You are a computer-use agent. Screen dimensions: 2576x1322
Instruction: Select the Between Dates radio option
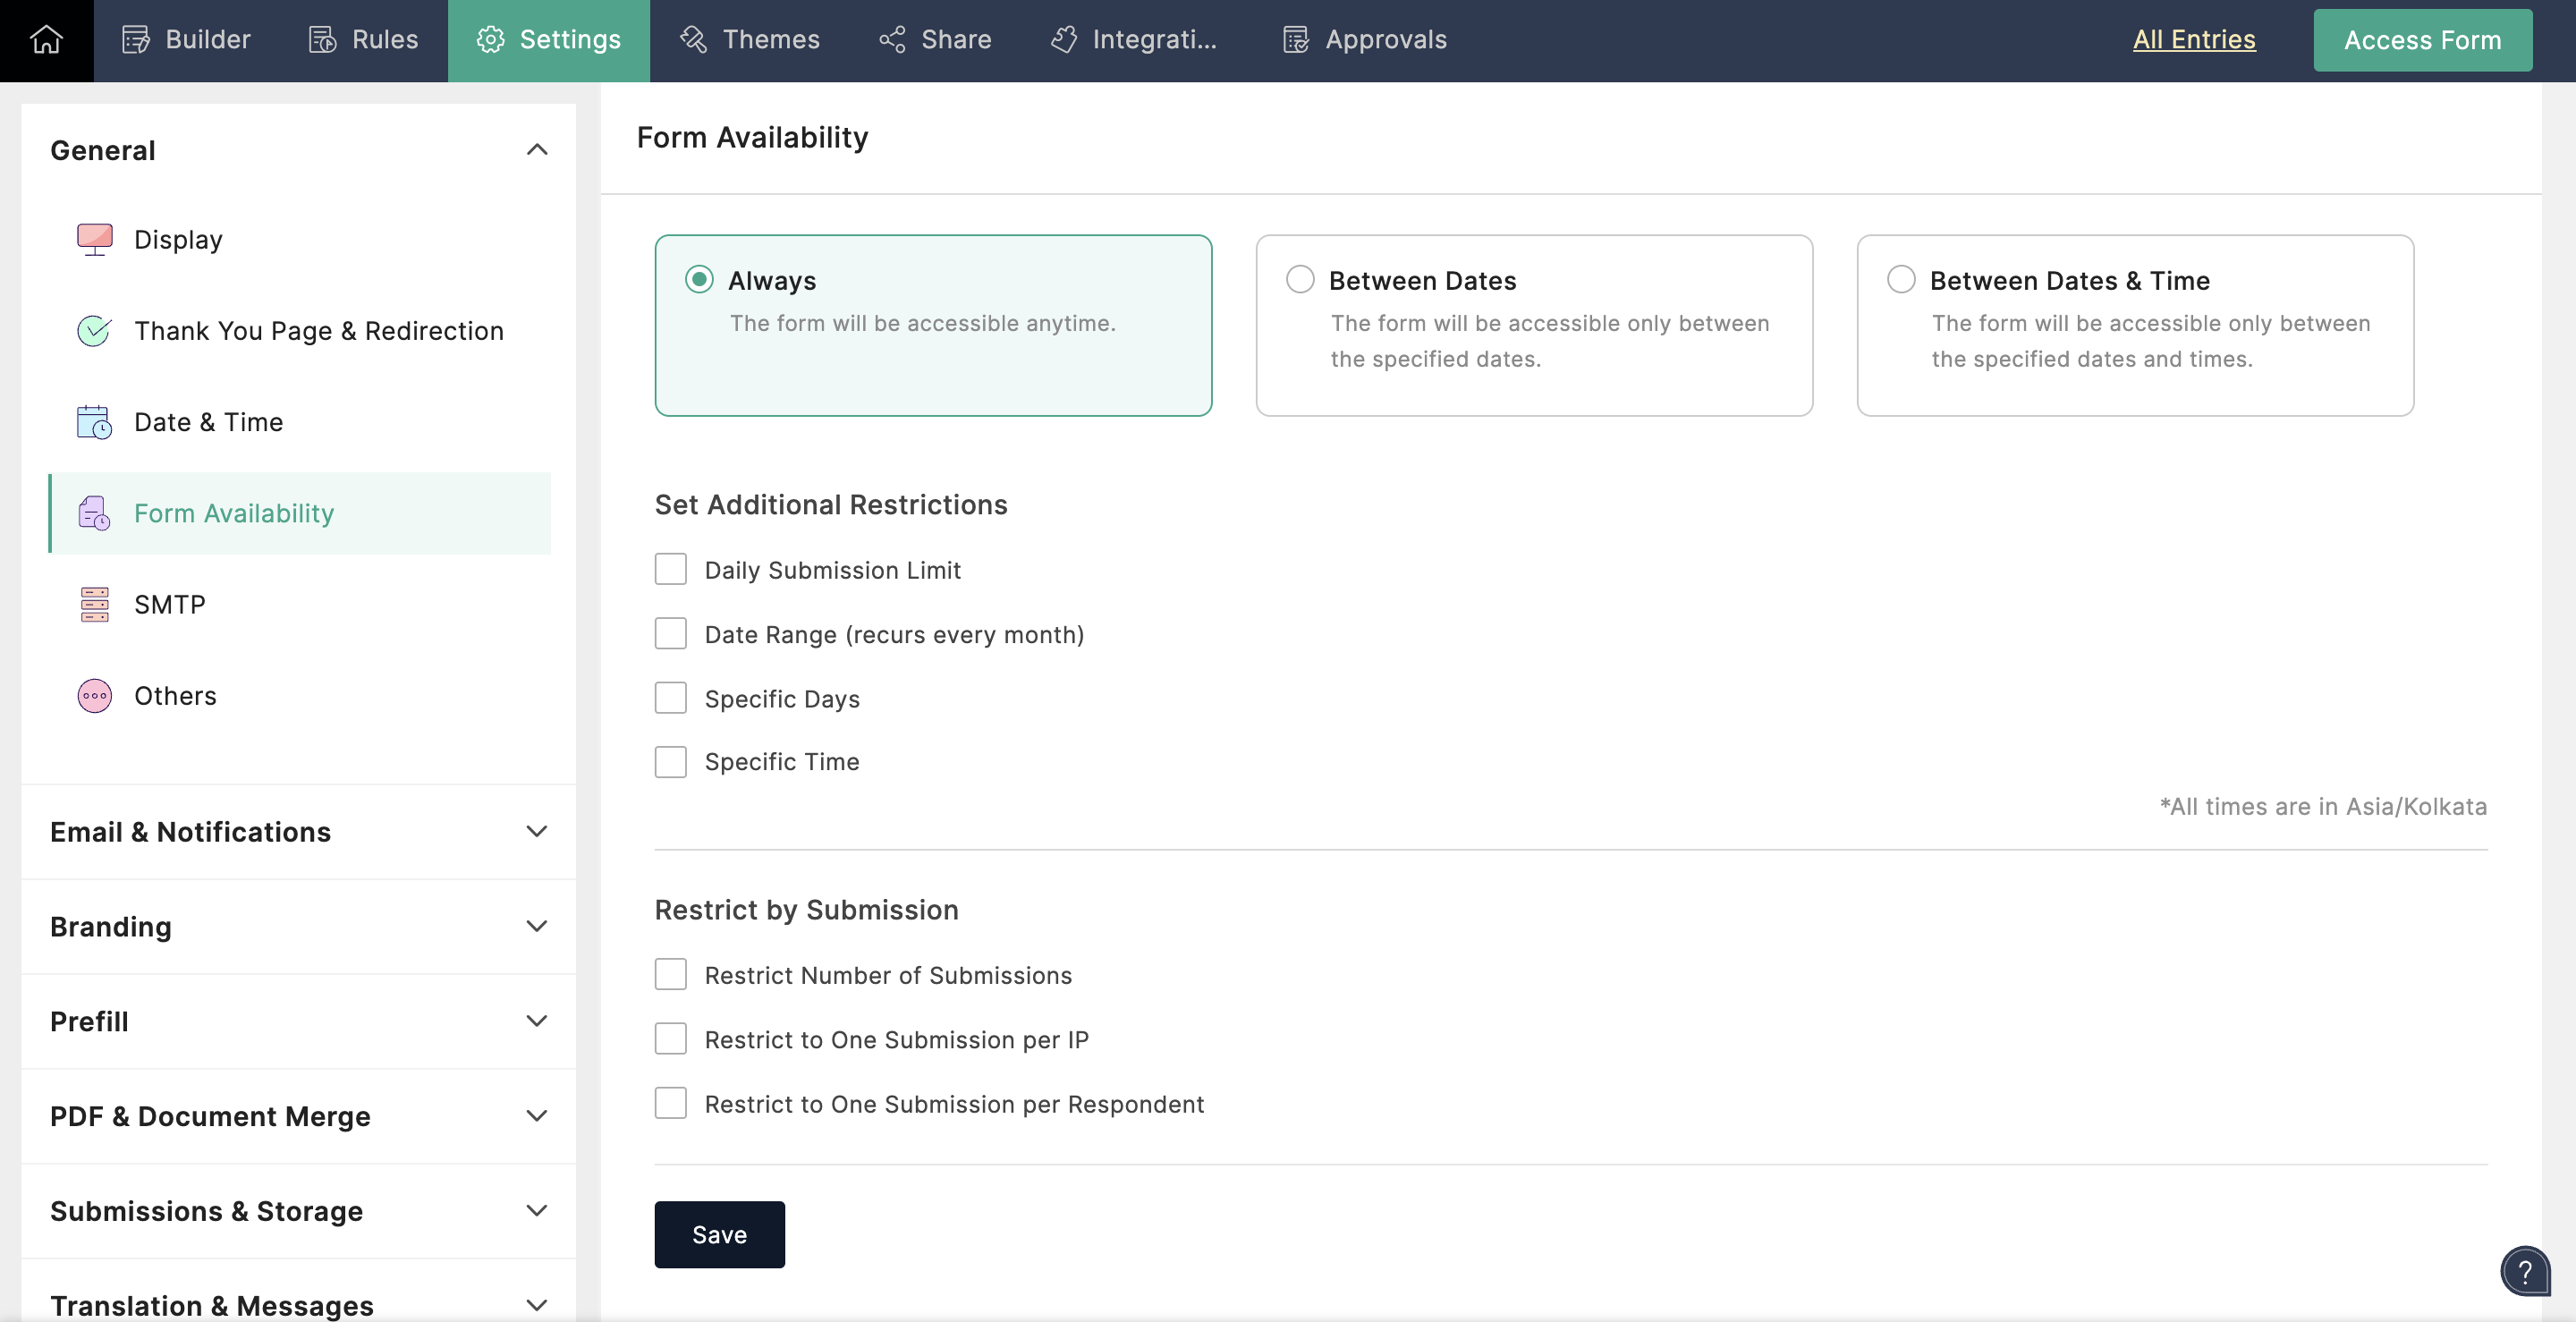click(1299, 280)
